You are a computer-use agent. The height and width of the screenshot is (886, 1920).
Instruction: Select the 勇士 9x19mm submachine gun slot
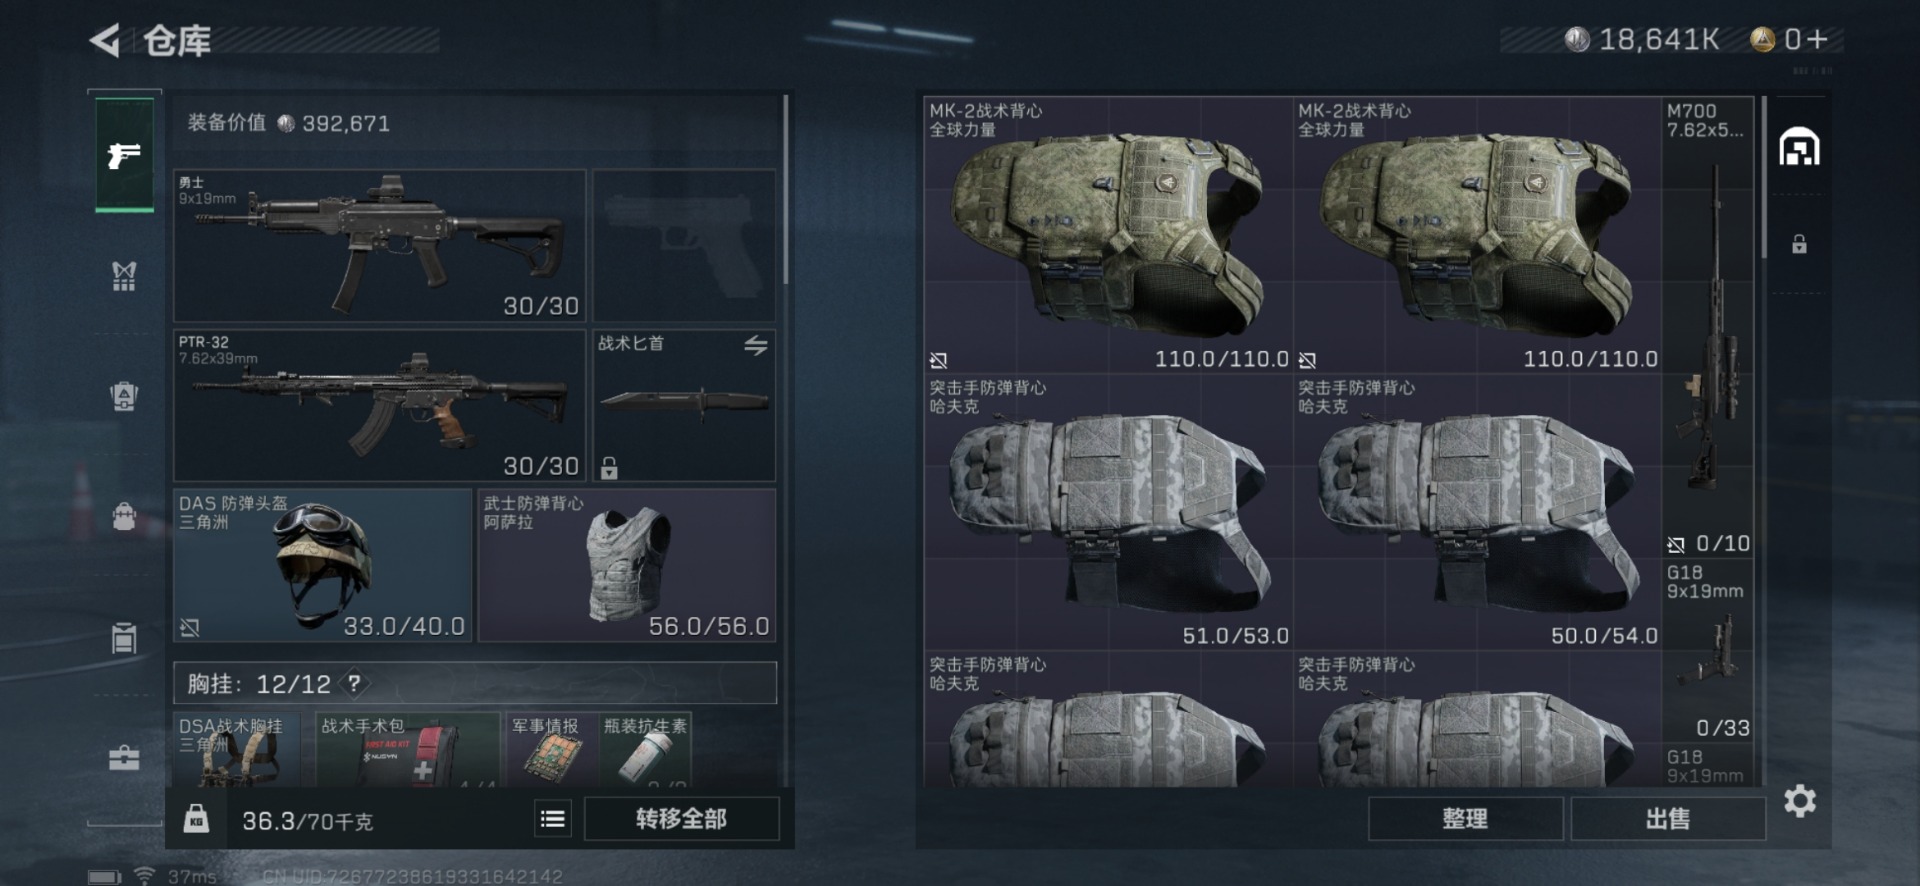click(379, 246)
